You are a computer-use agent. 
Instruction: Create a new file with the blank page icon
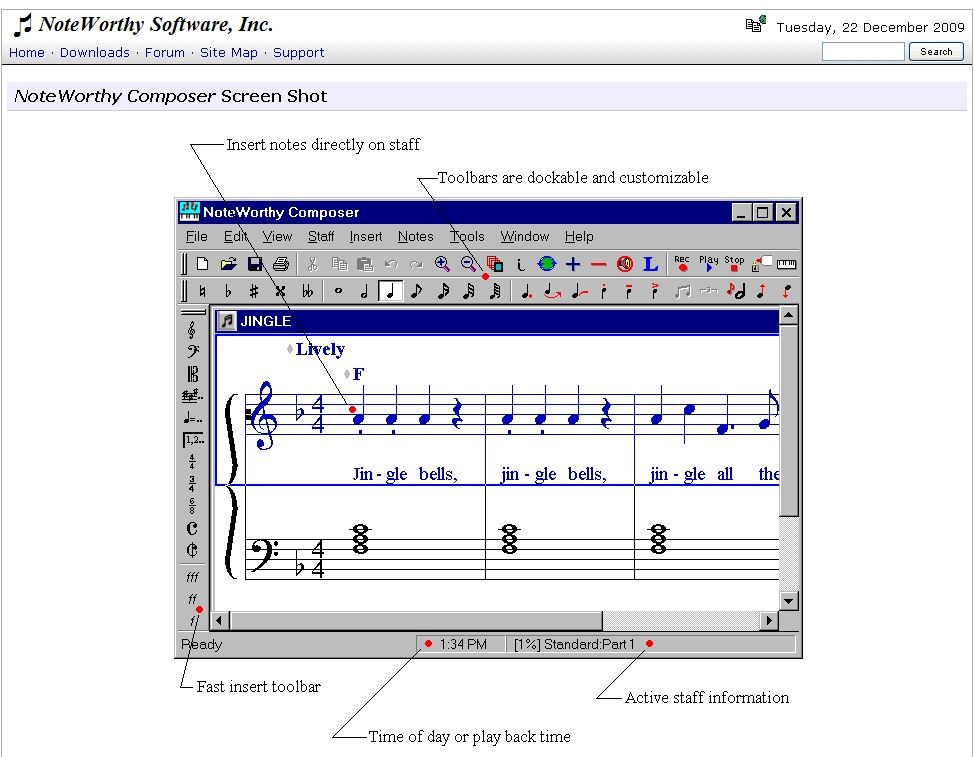(x=202, y=264)
